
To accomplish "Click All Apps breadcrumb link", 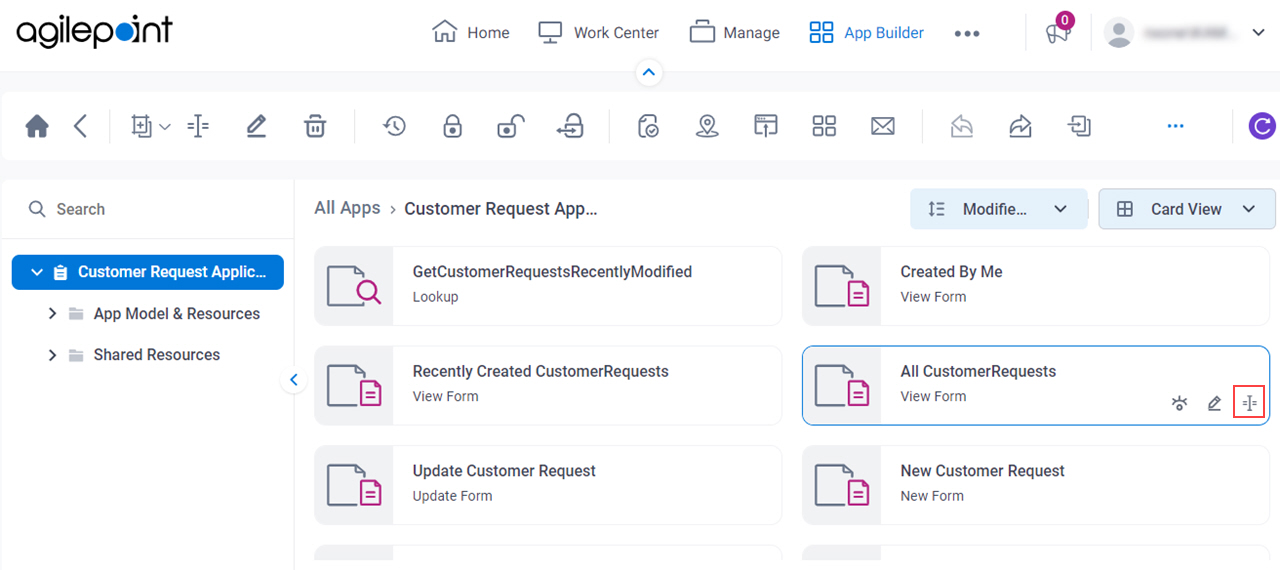I will (347, 208).
